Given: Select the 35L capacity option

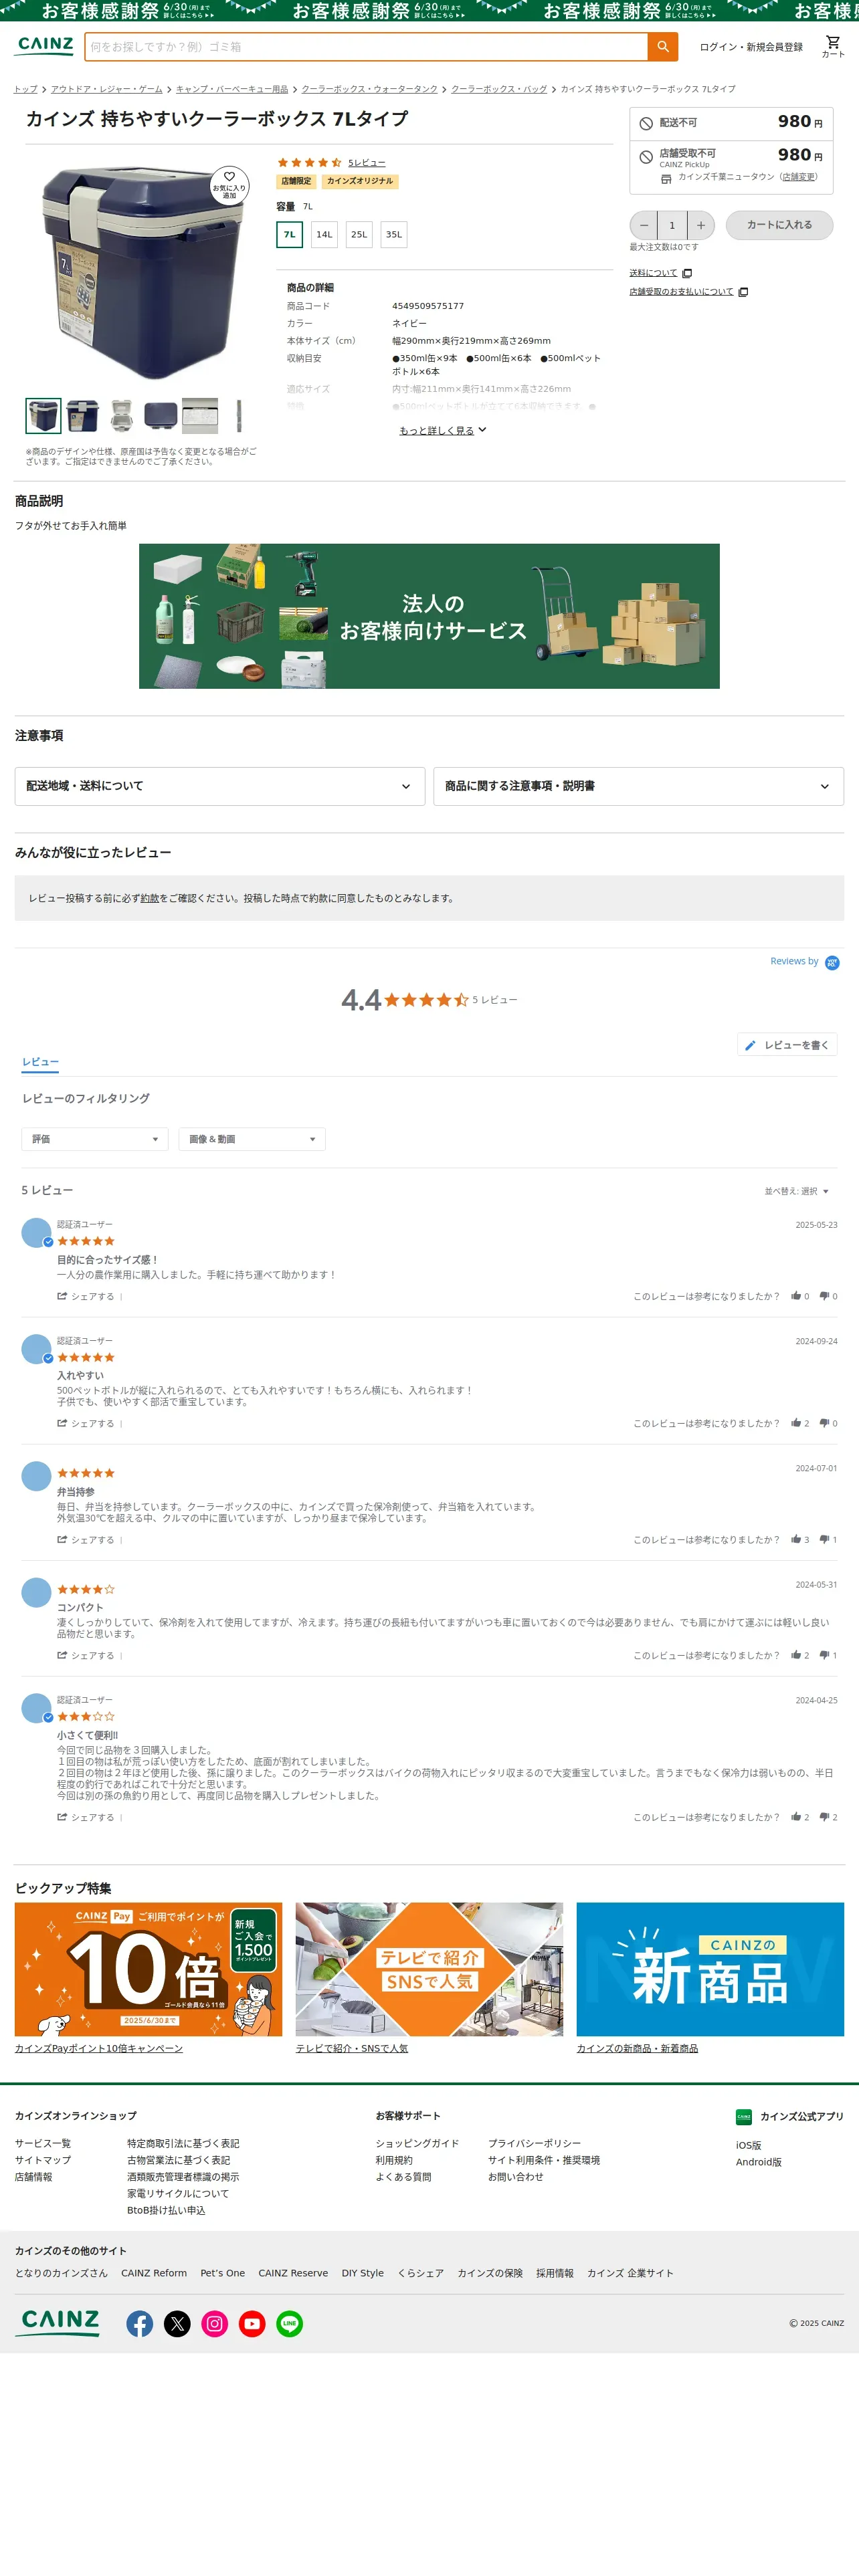Looking at the screenshot, I should tap(394, 234).
